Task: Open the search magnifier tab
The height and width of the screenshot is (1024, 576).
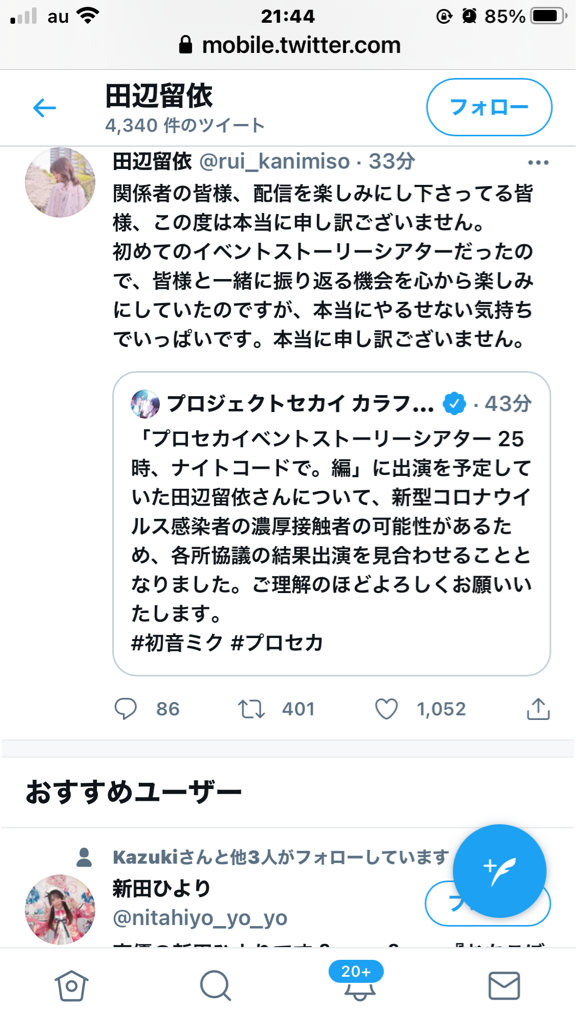Action: point(216,985)
